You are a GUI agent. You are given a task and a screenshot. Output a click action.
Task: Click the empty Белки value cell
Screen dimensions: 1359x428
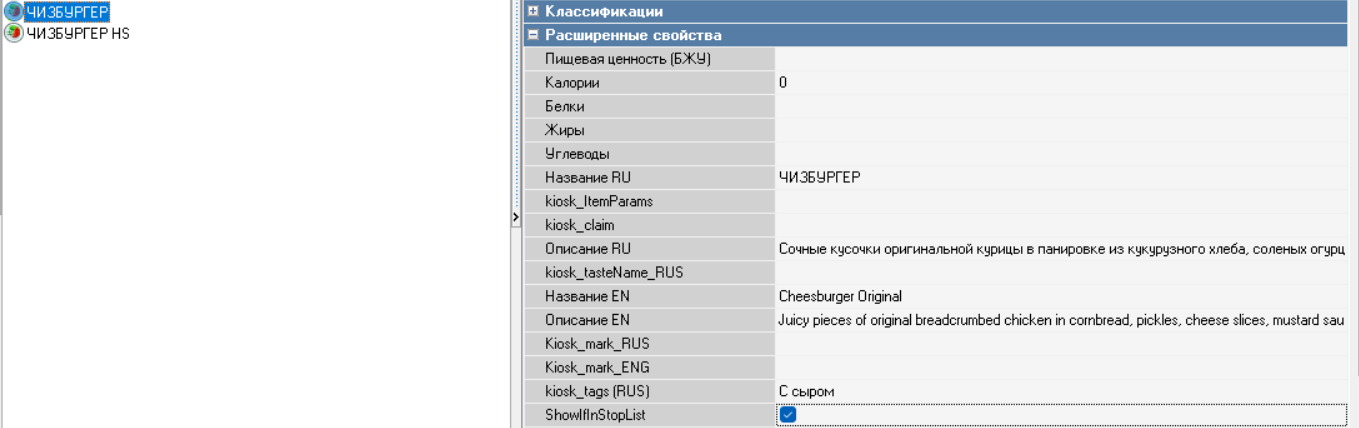tap(1060, 106)
